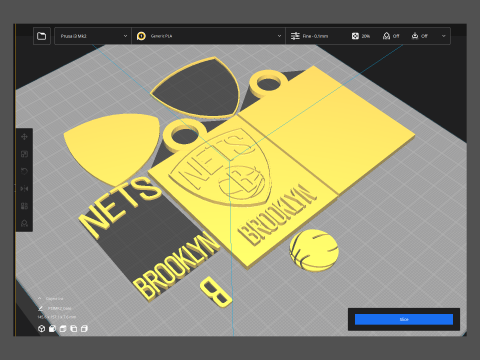Click the blue Slice button
Screen dimensions: 480x360
click(404, 319)
